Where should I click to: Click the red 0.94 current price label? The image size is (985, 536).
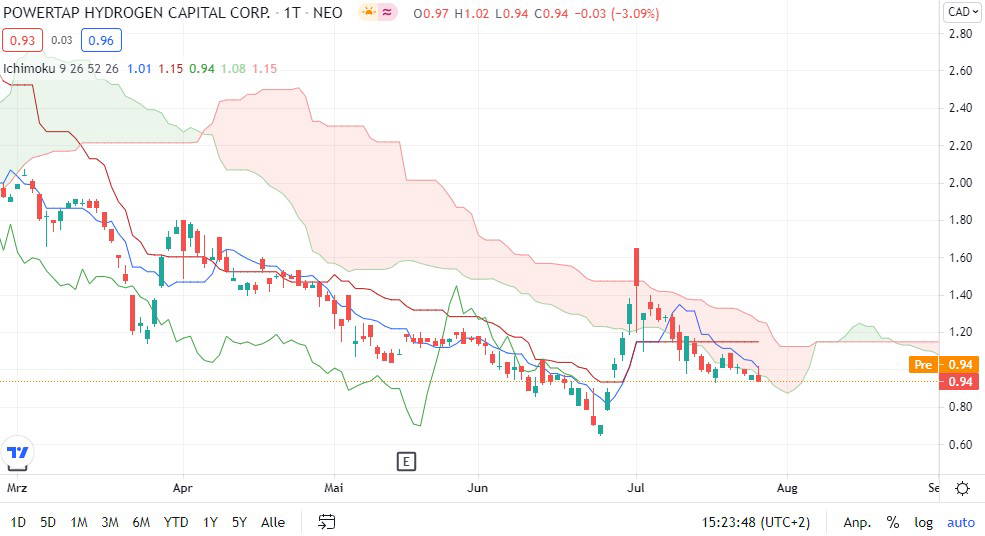coord(959,381)
